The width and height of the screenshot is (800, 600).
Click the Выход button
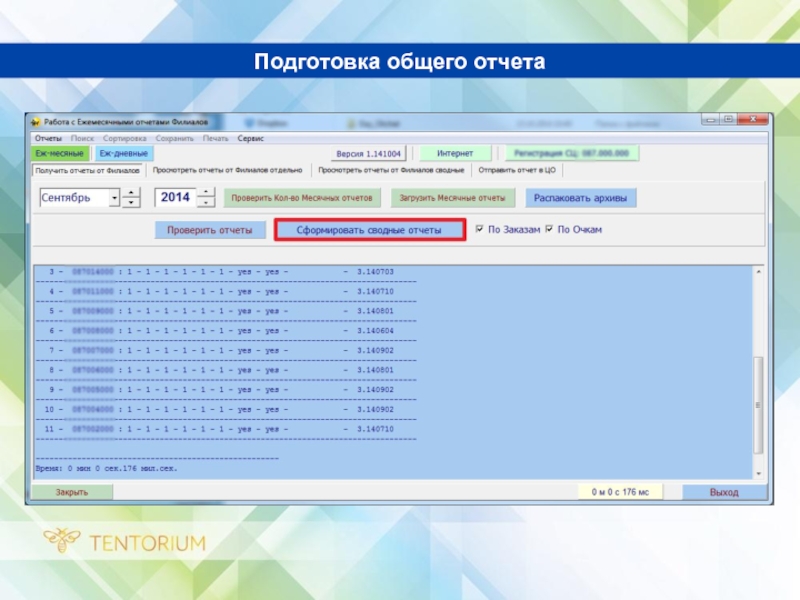724,492
